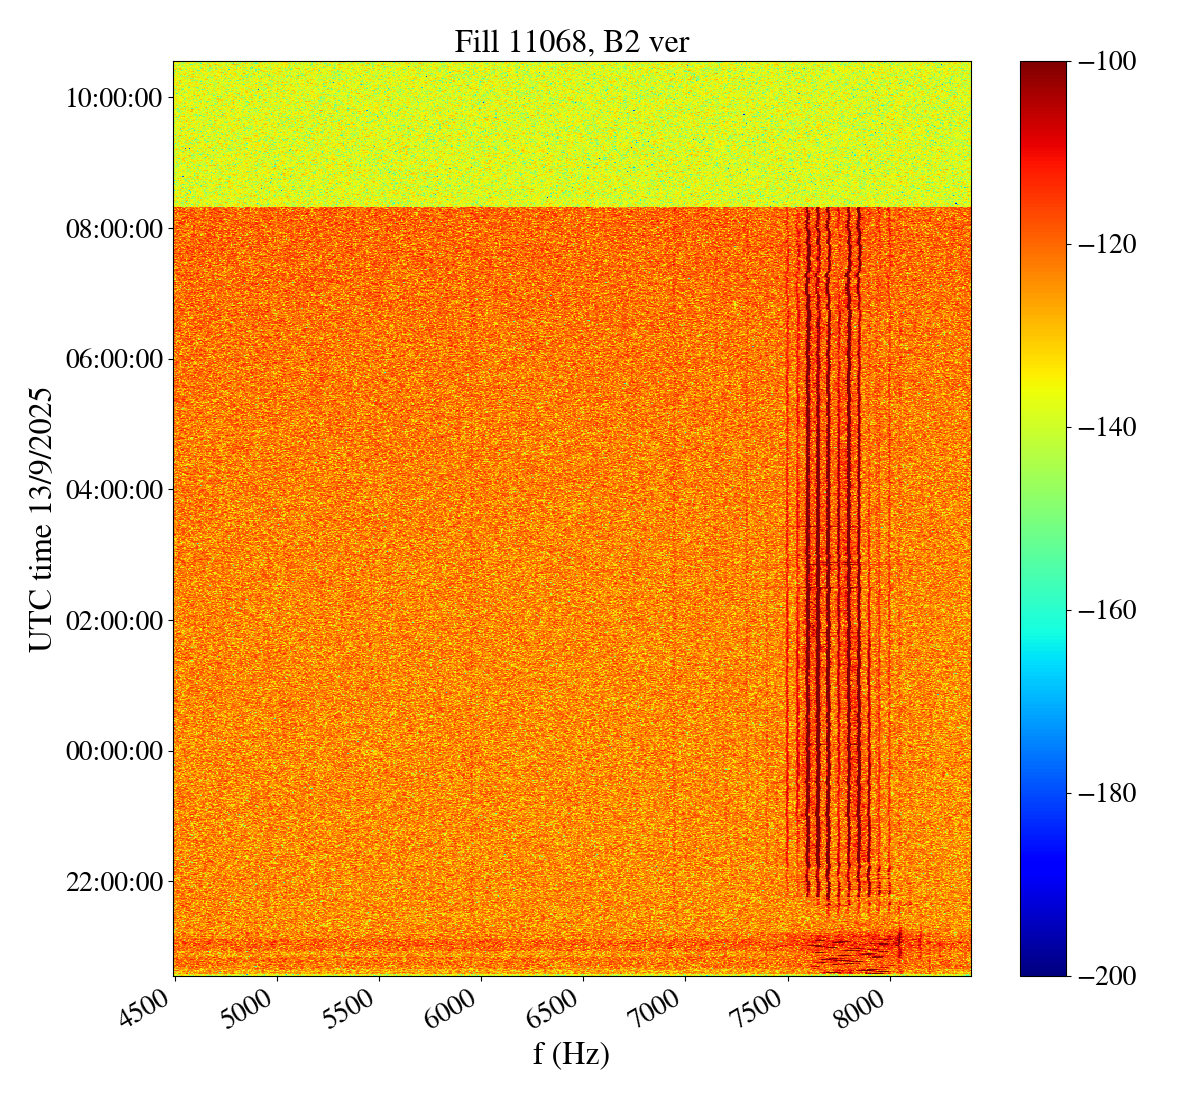
Task: Click the plot title 'Fill 11068, B2 ver'
Action: 571,41
